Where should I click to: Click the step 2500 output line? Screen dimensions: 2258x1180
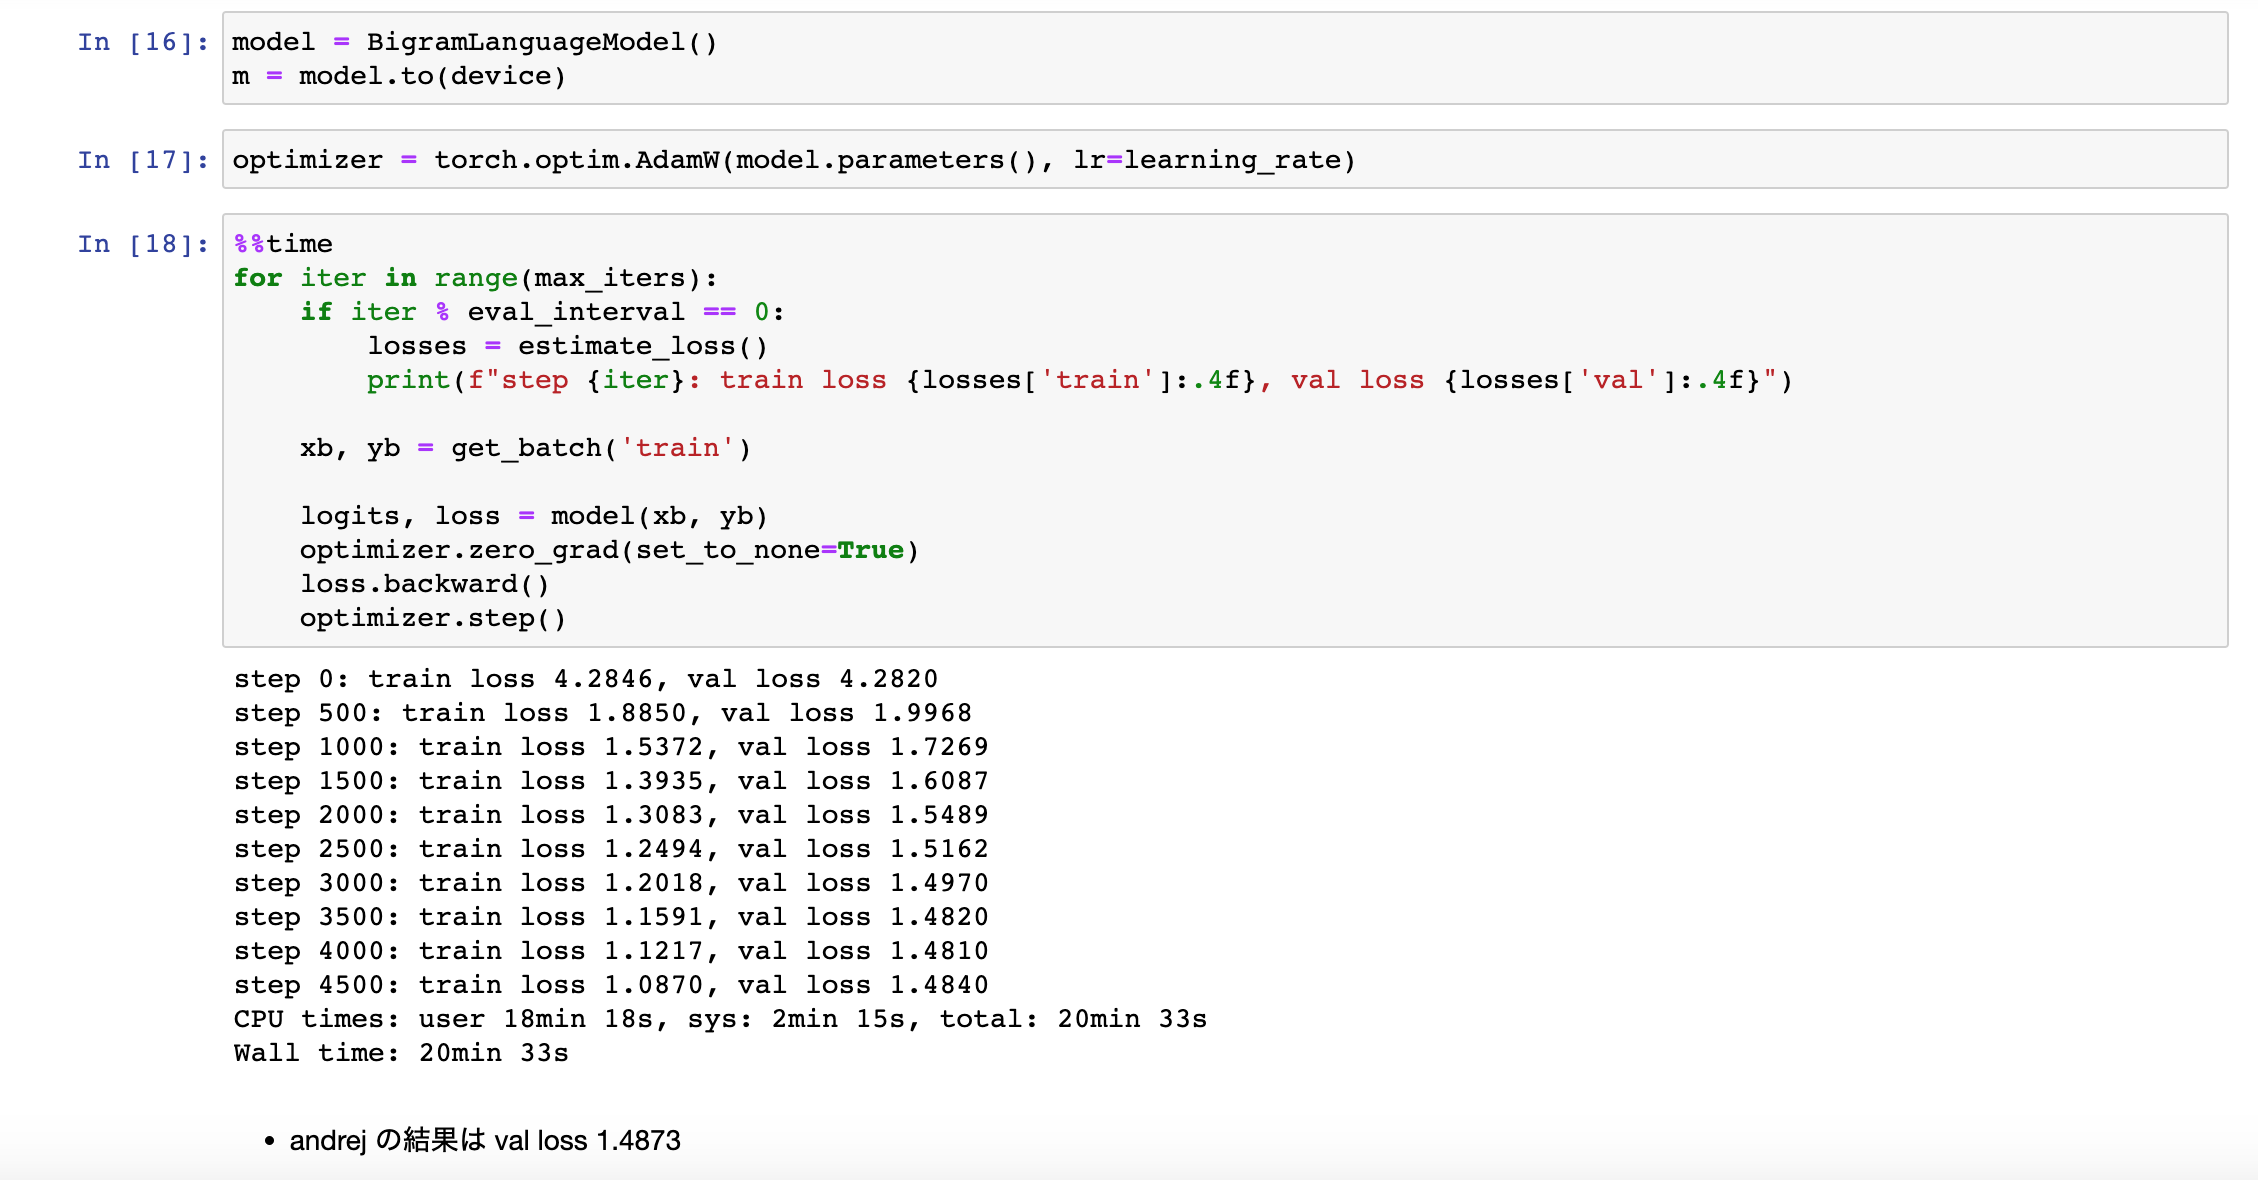[x=611, y=849]
